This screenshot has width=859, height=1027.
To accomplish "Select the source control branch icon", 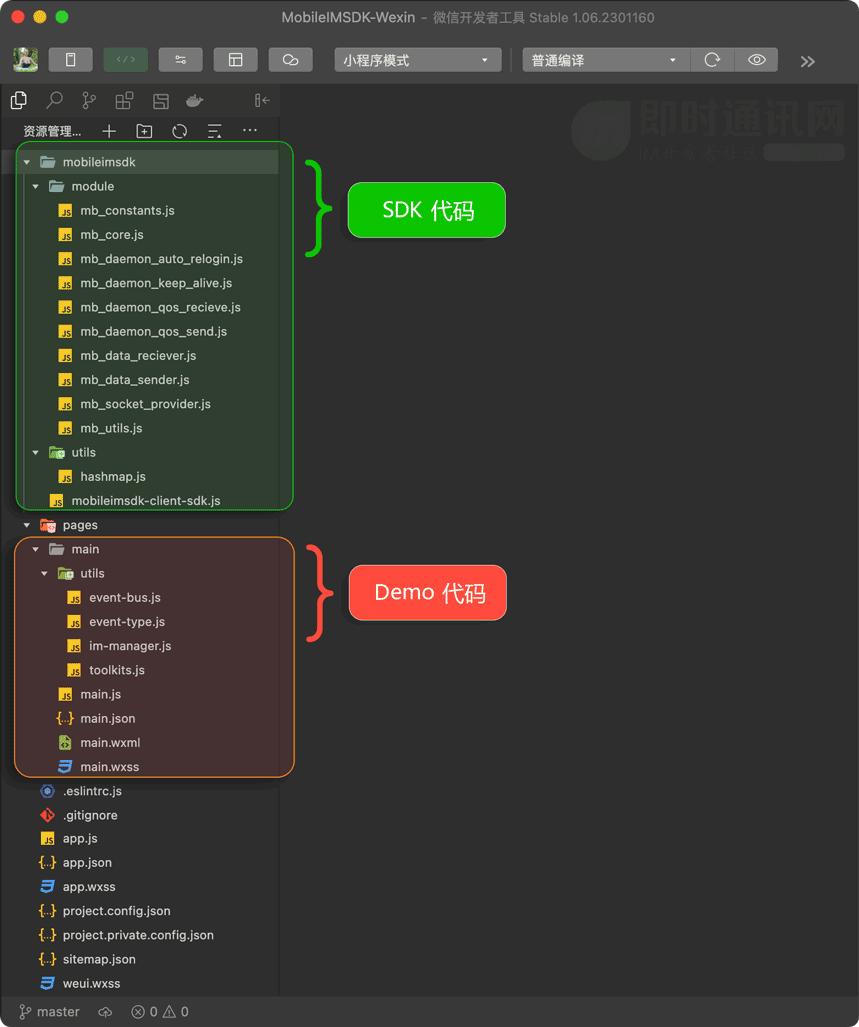I will tap(89, 100).
